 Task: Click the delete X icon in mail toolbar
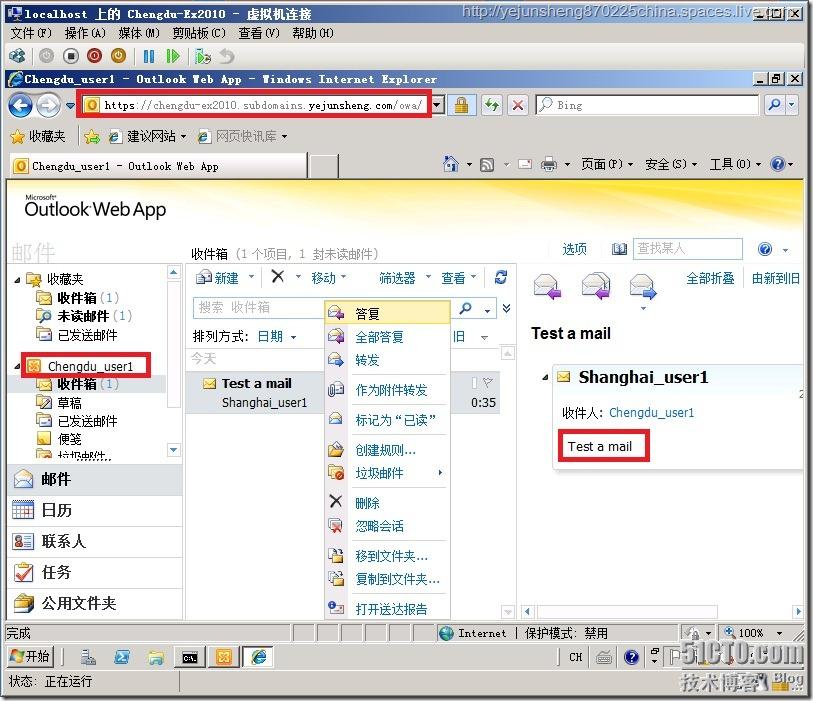(278, 276)
